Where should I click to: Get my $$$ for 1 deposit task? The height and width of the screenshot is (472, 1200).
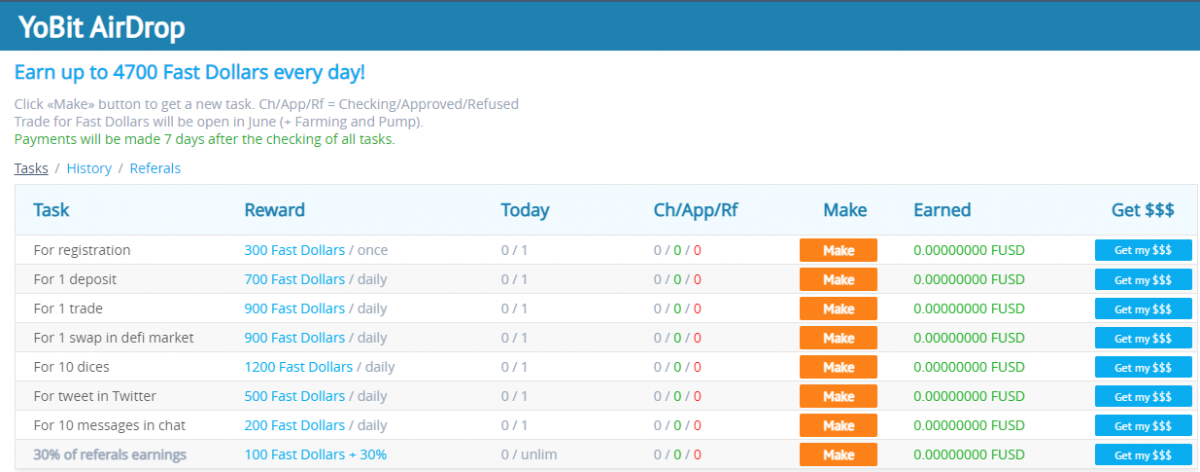(x=1143, y=279)
